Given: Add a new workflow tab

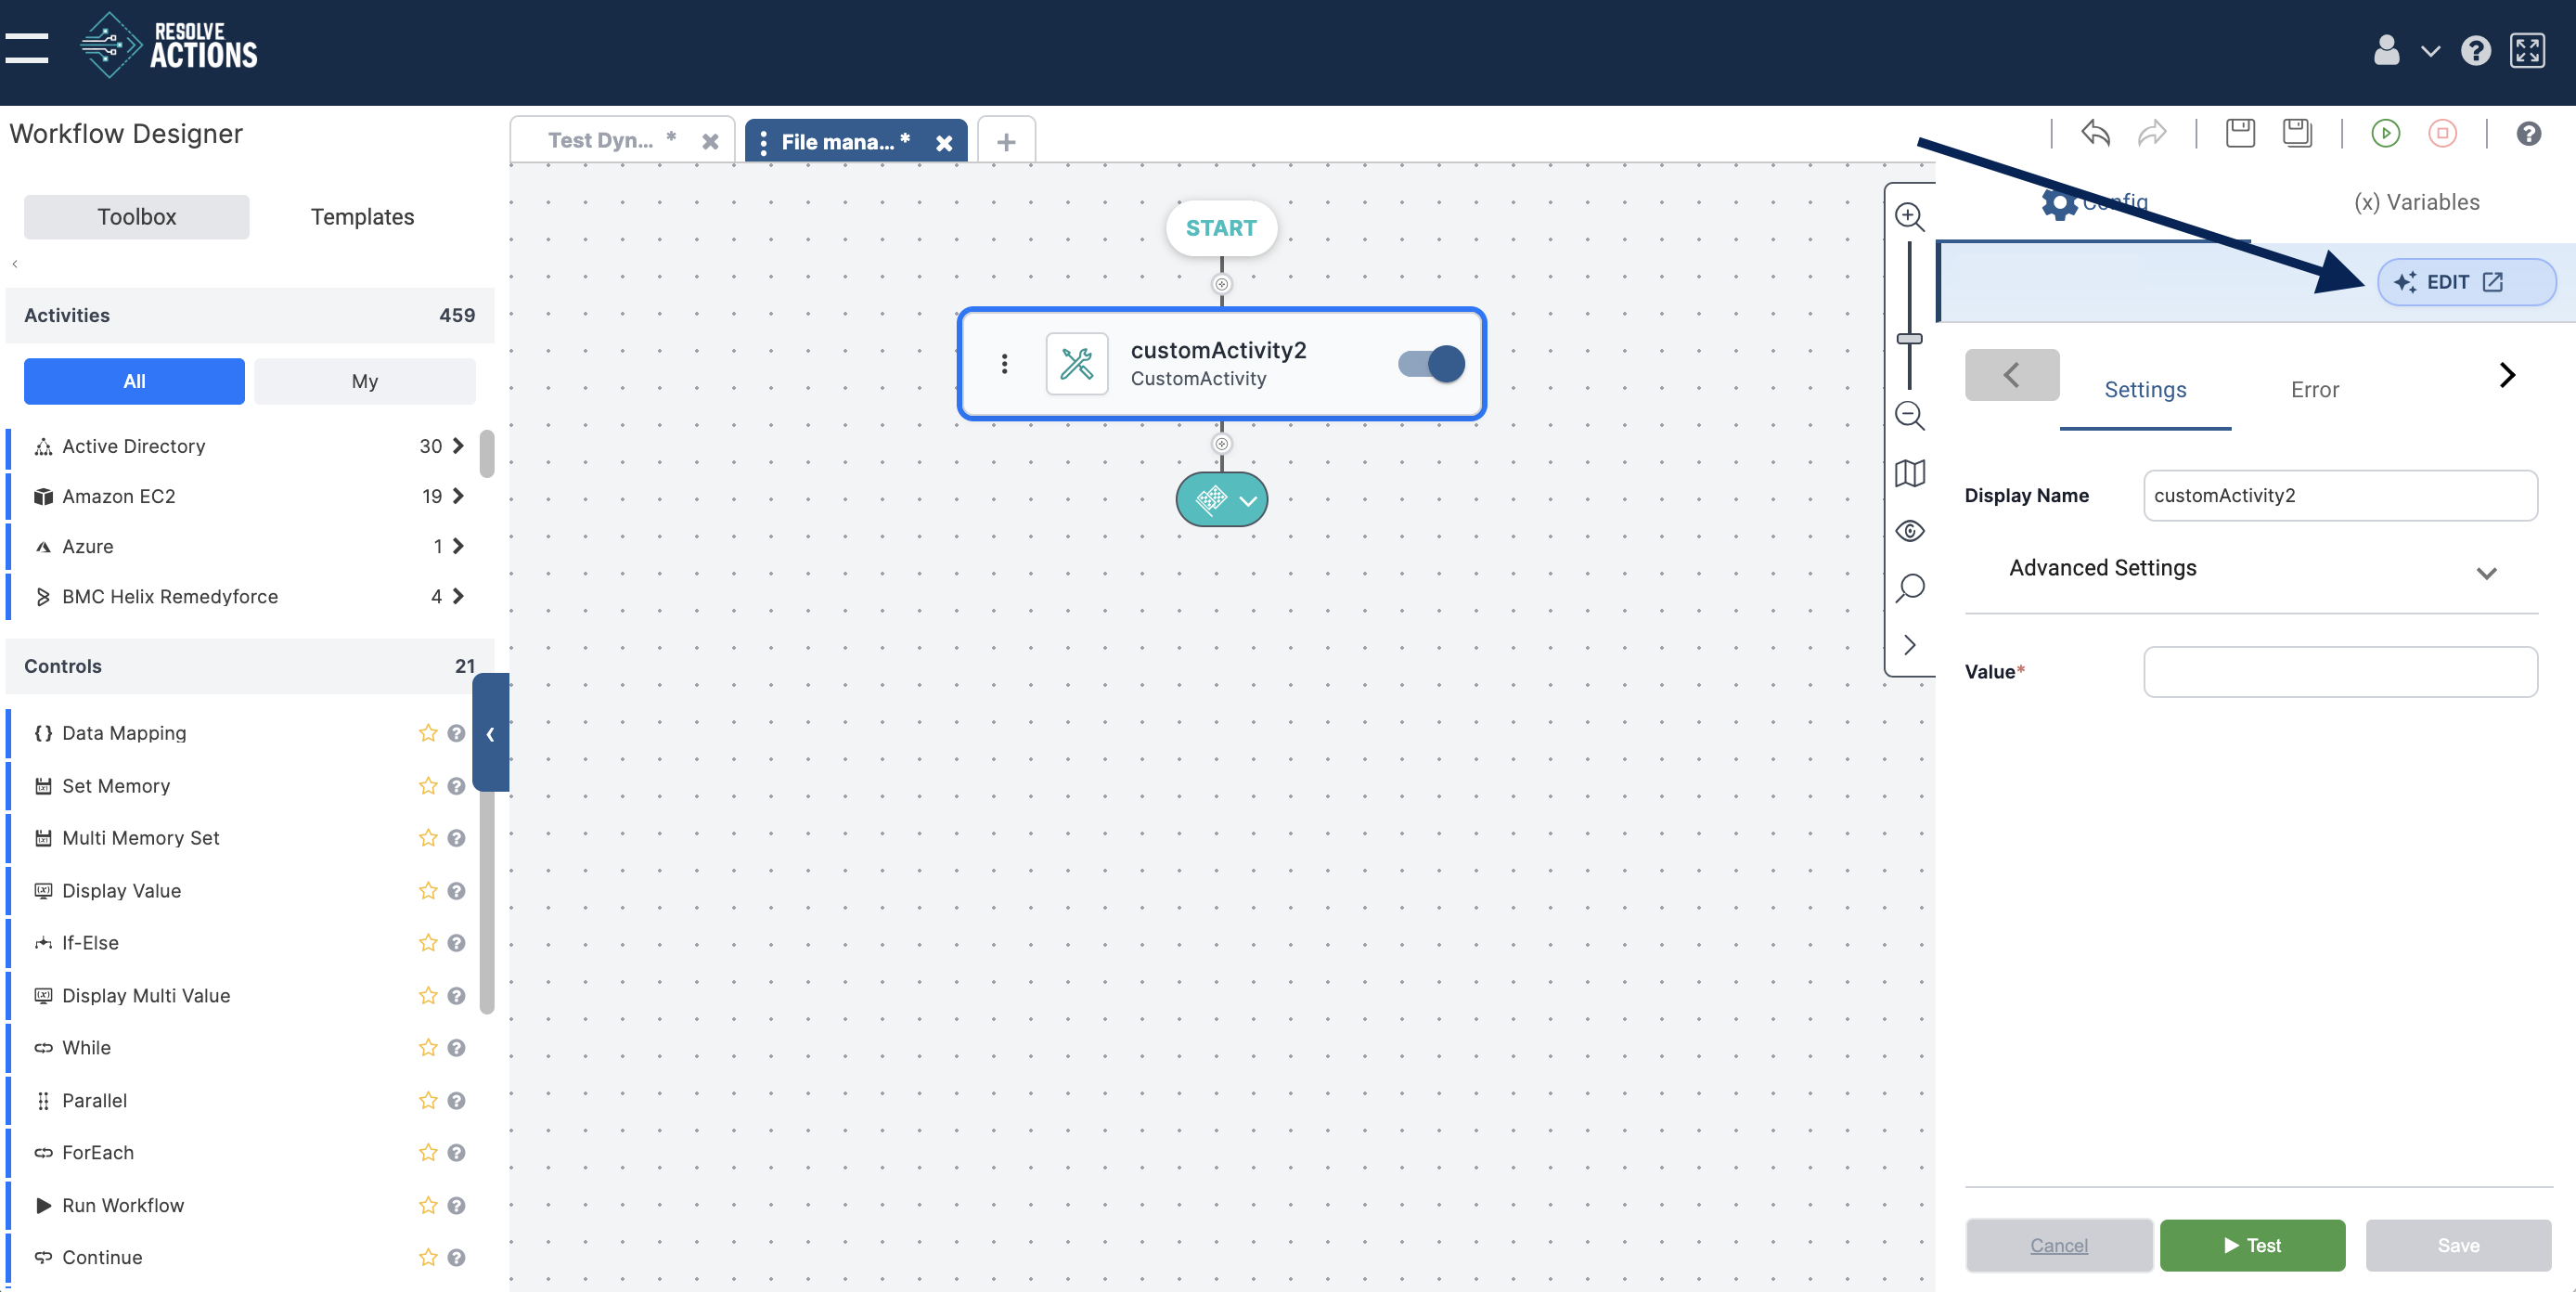Looking at the screenshot, I should pos(1006,142).
